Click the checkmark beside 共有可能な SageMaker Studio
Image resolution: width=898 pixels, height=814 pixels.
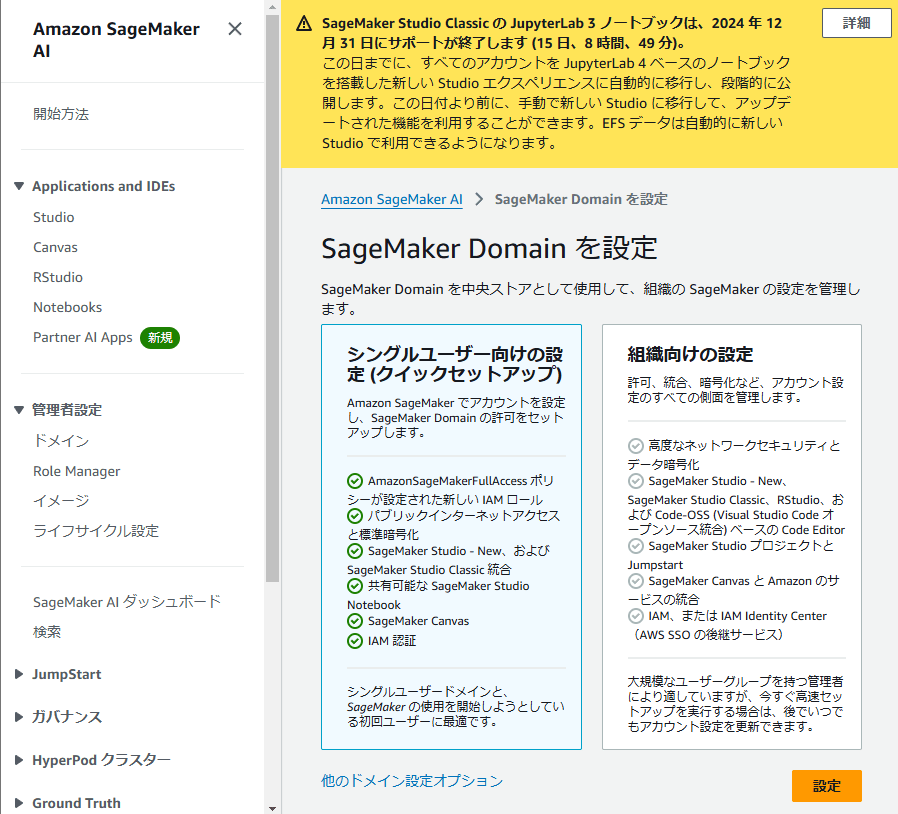pyautogui.click(x=355, y=586)
